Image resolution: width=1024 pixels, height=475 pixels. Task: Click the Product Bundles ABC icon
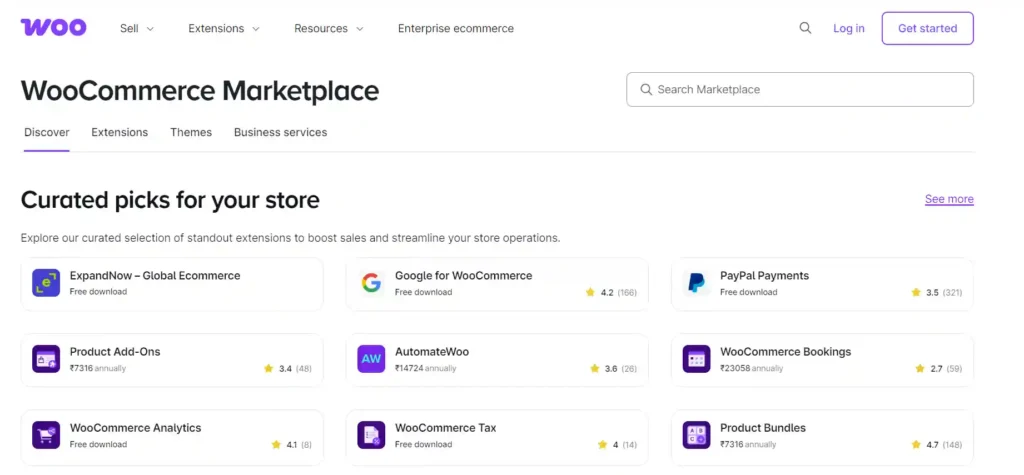[x=696, y=435]
